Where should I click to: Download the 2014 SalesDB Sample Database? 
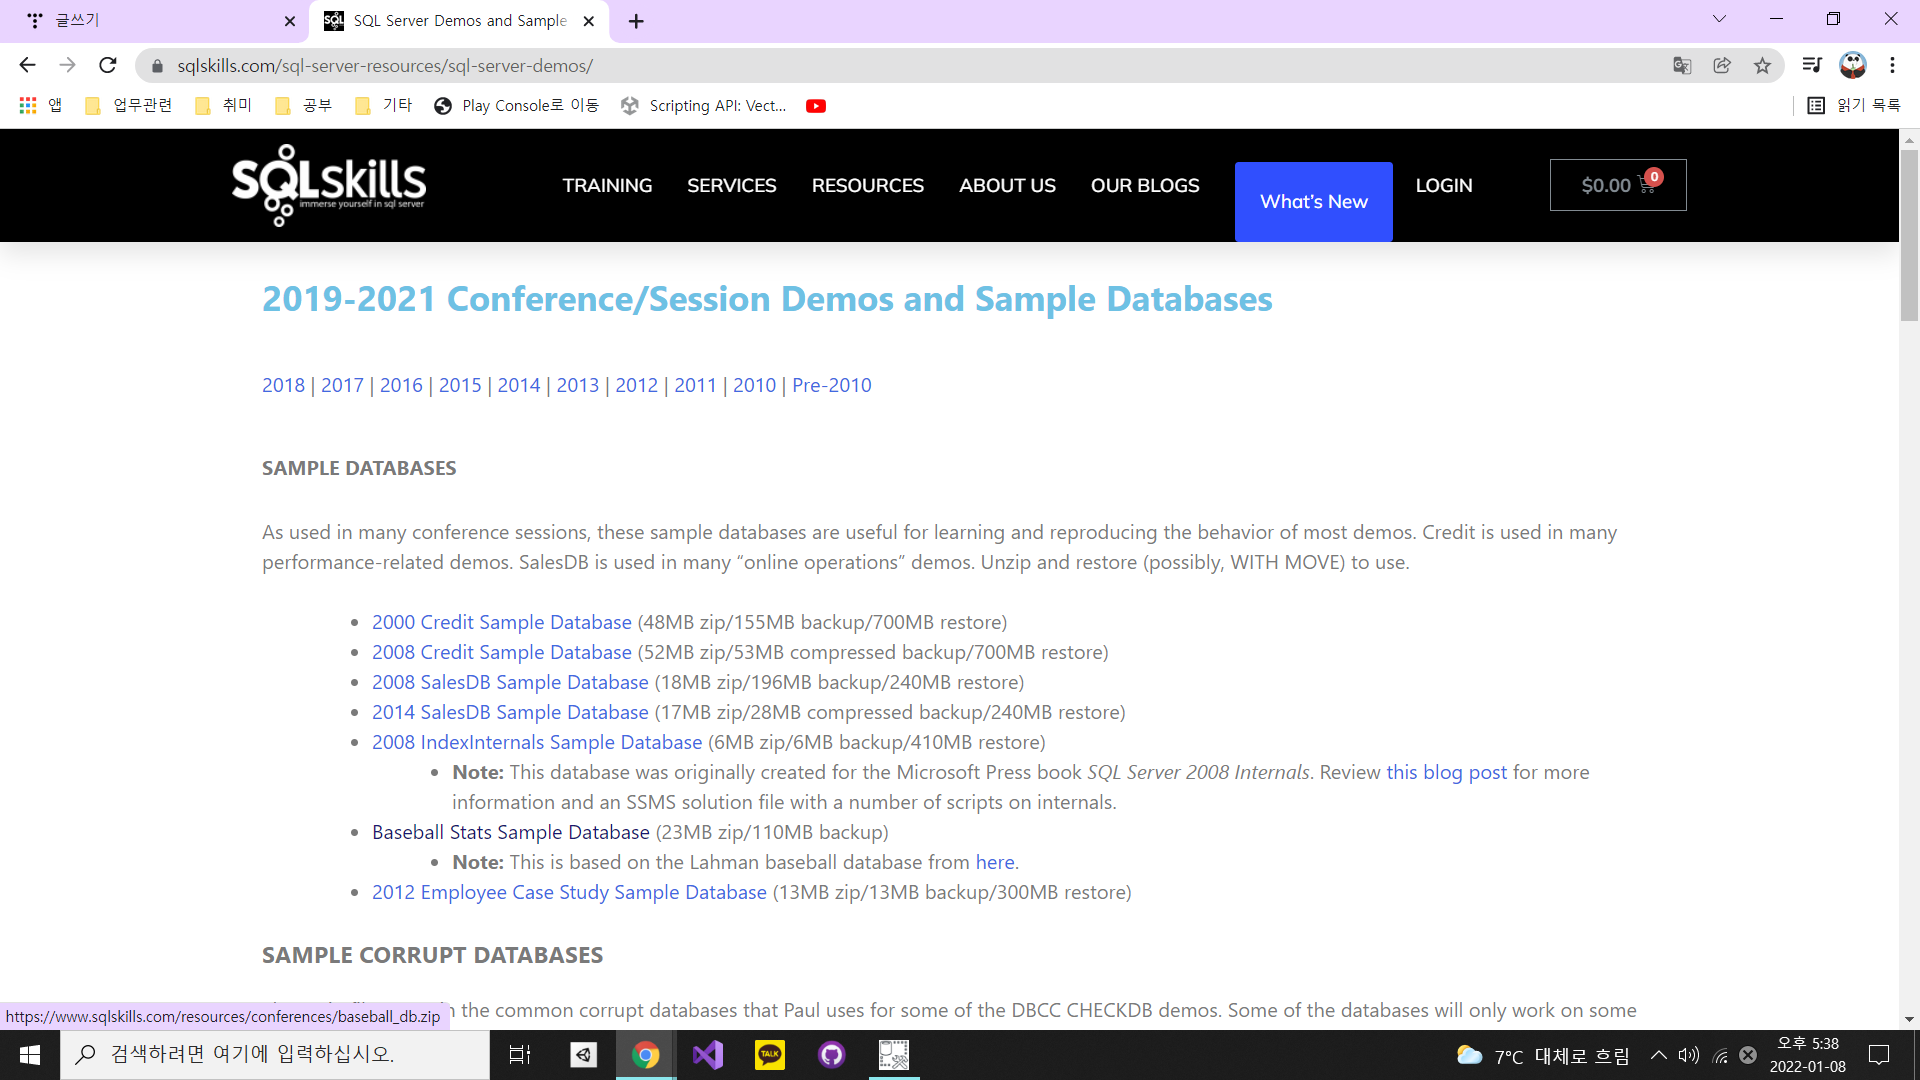(x=510, y=712)
